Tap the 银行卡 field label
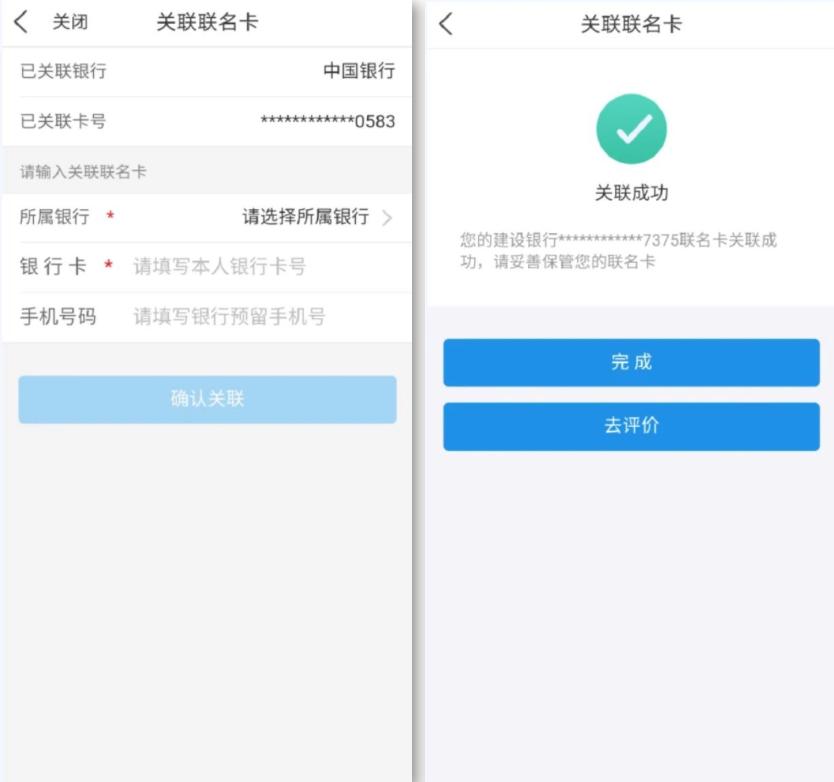 point(53,267)
